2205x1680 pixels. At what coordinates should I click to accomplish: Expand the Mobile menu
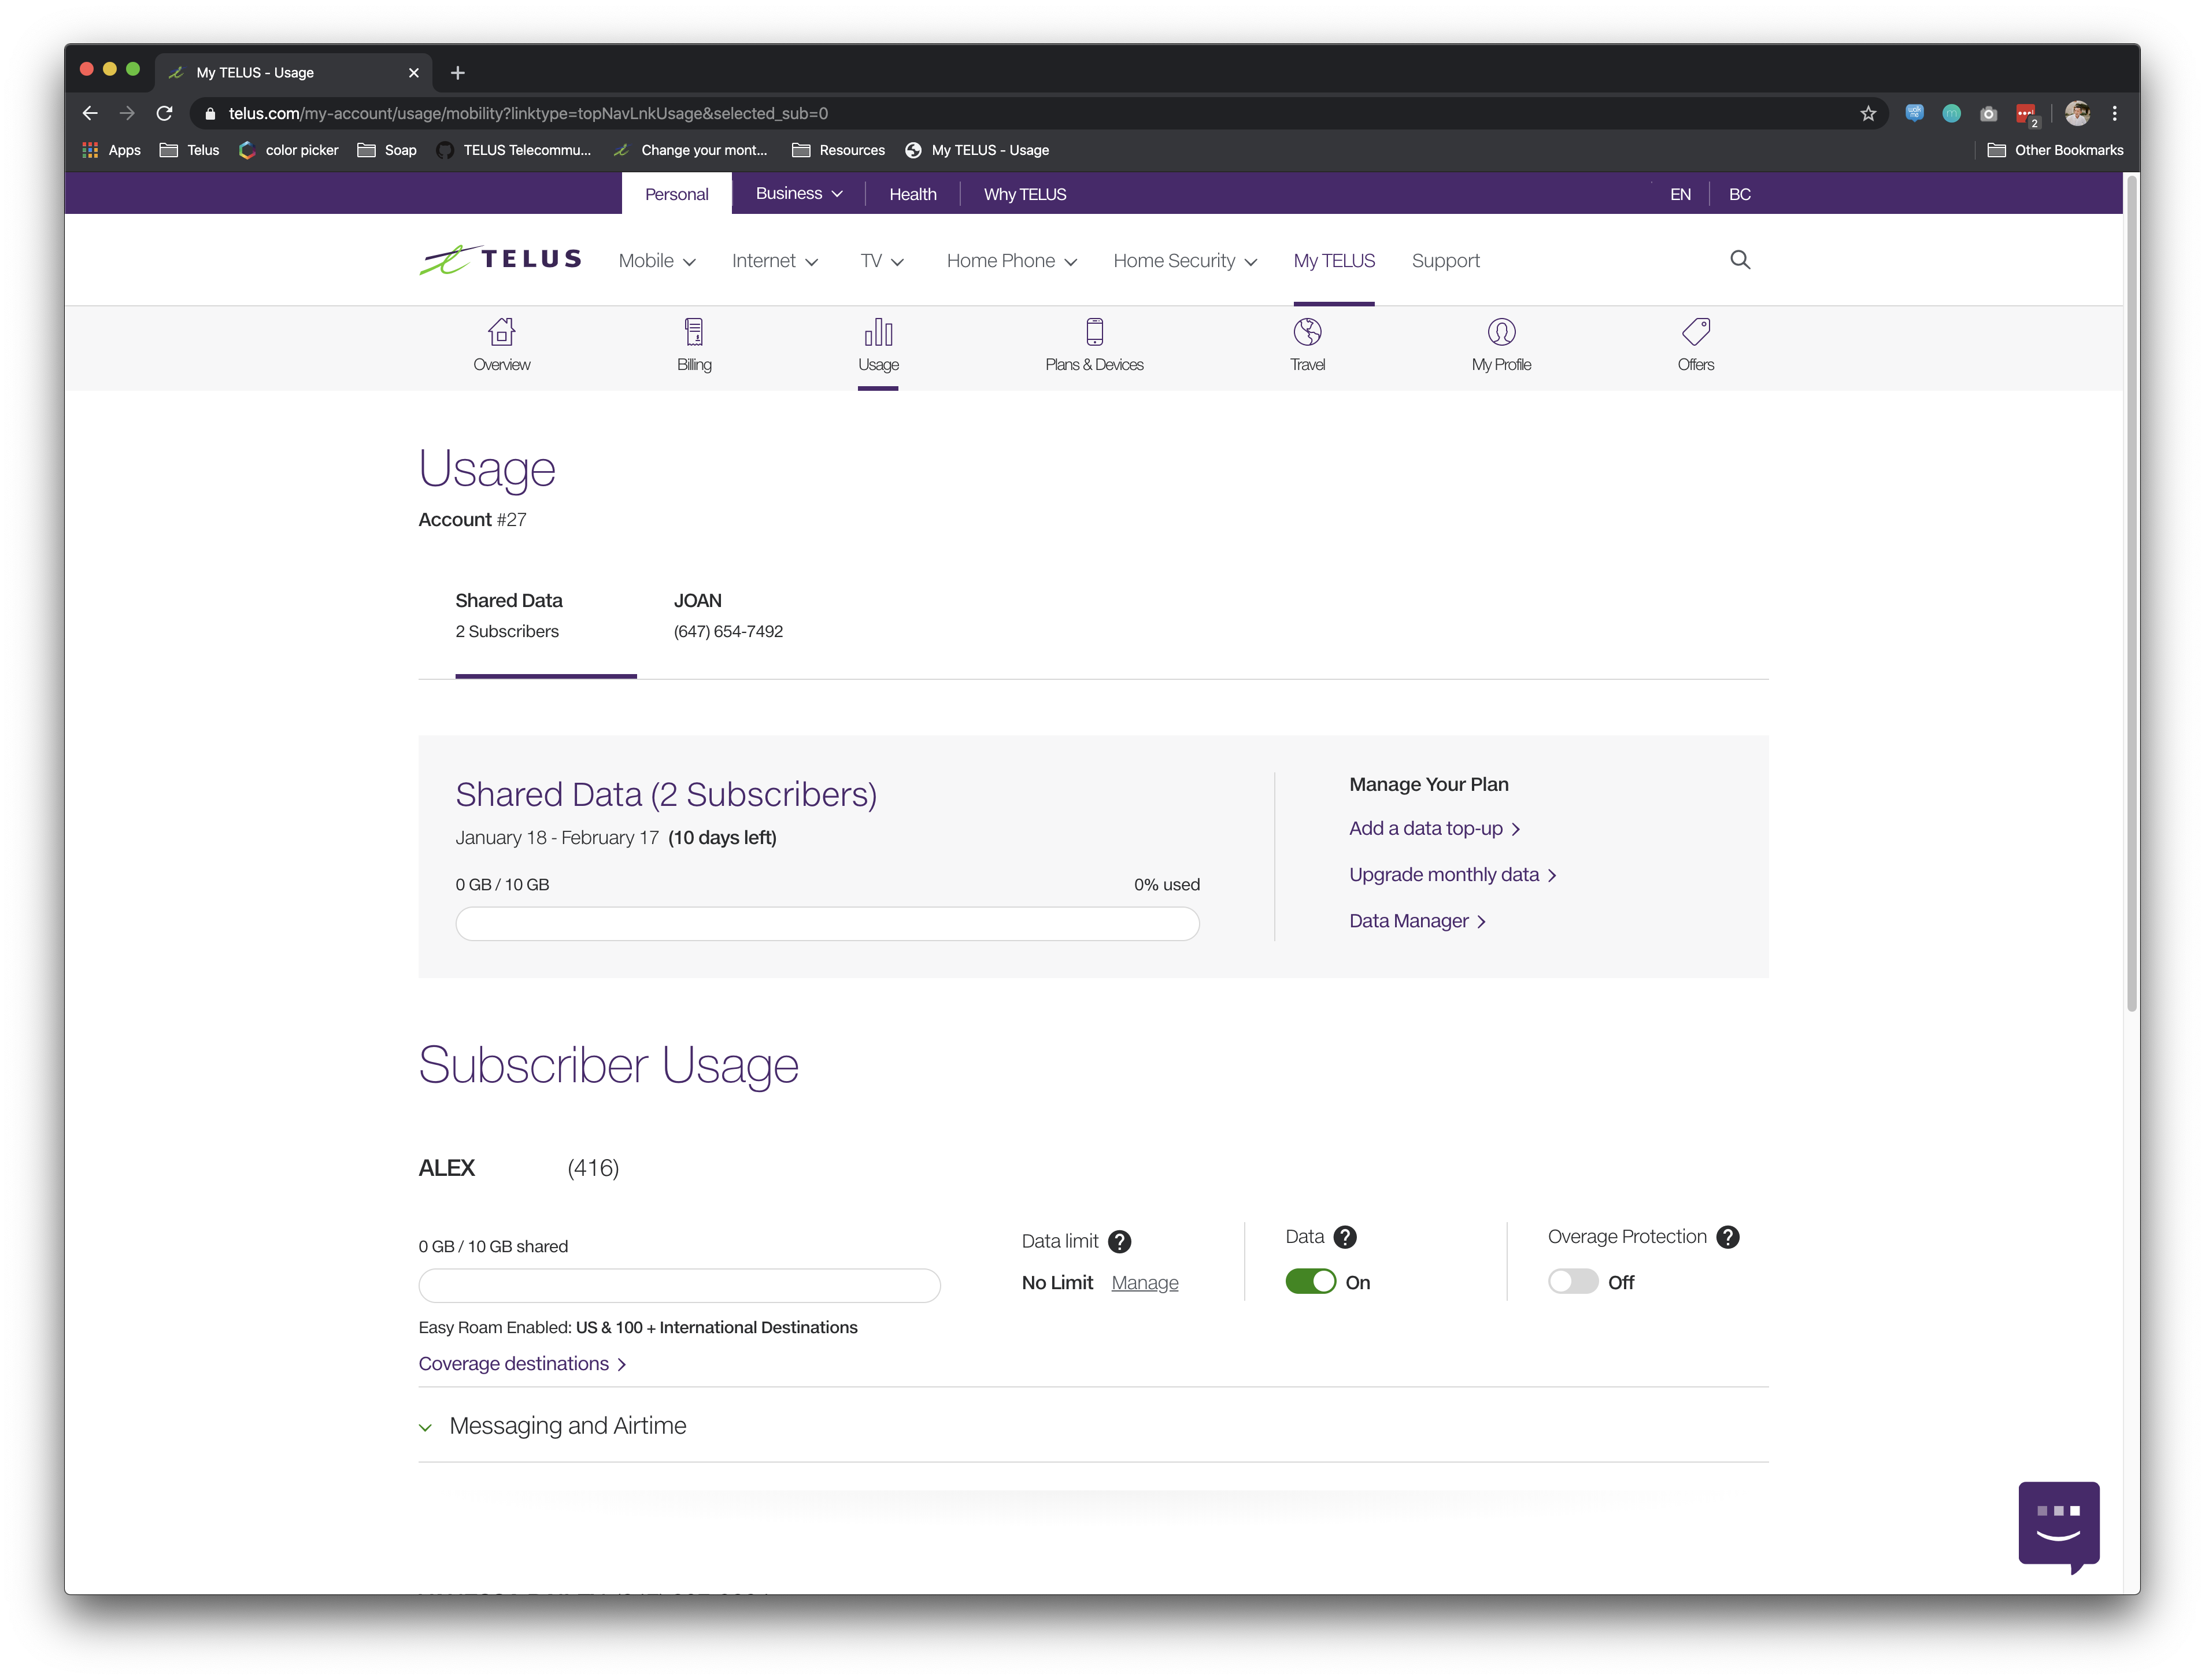pyautogui.click(x=656, y=261)
